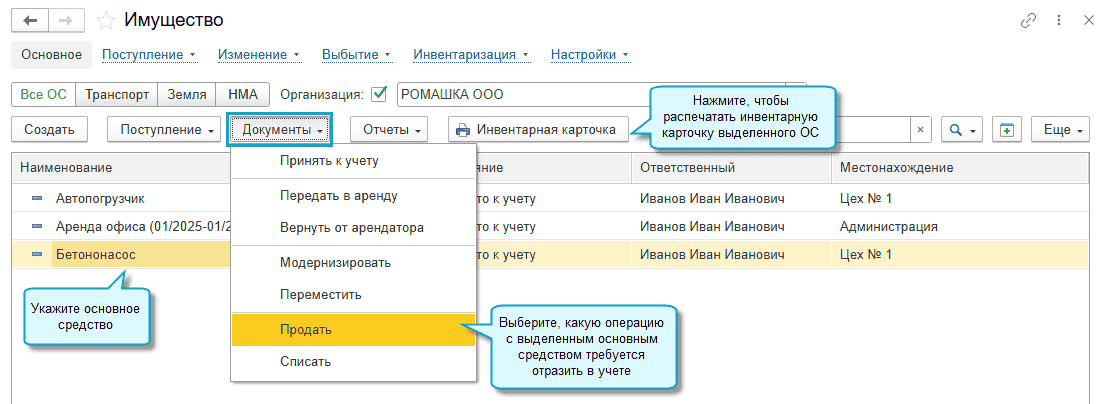Open the Еще dropdown menu
The image size is (1110, 404).
tap(1064, 130)
